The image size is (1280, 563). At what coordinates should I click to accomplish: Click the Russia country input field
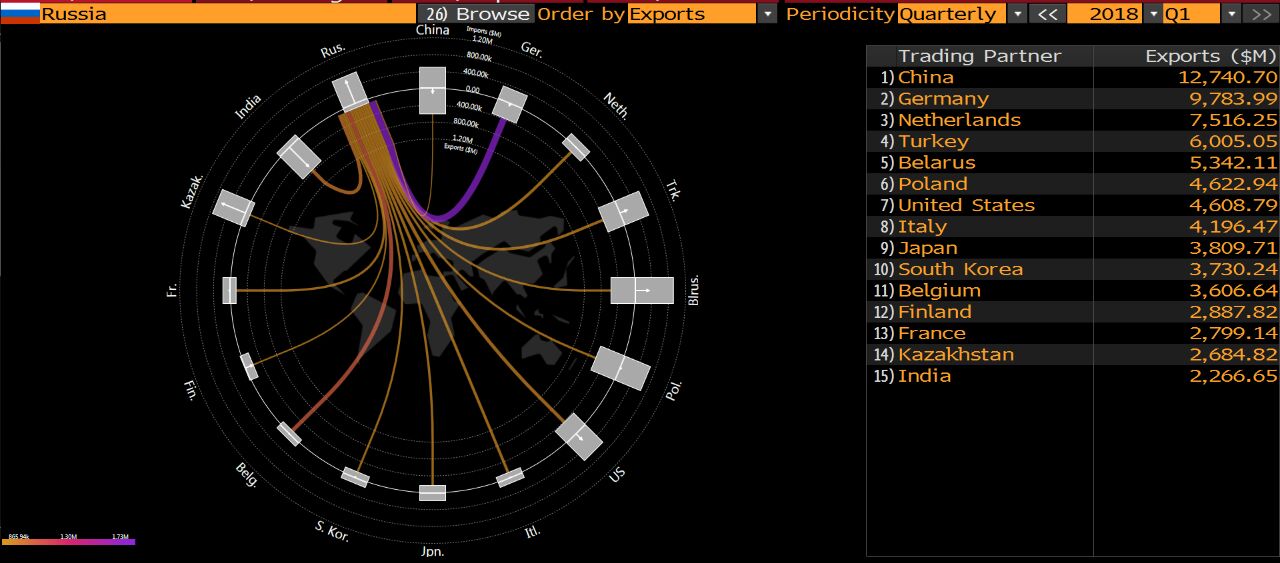(x=228, y=13)
